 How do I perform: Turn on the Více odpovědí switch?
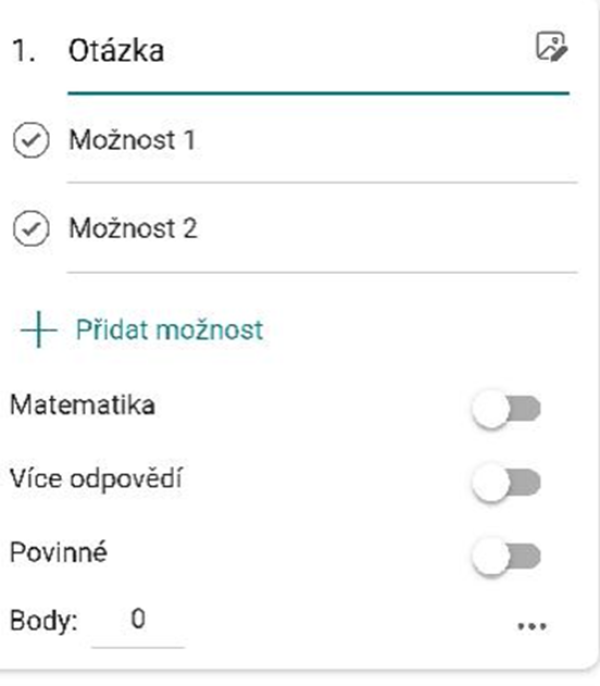507,482
